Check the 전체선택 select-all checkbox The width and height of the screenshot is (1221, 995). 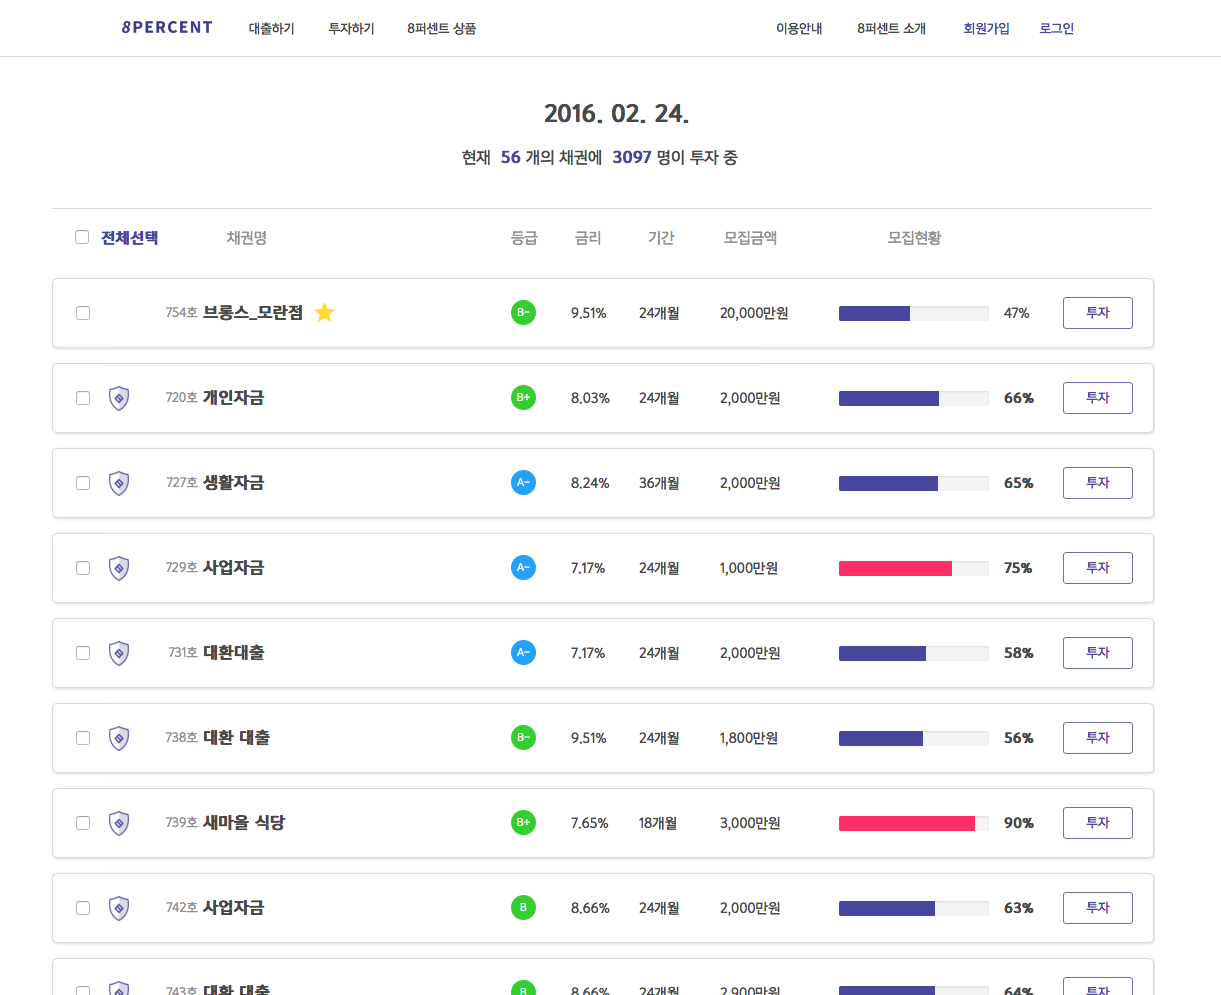(82, 236)
